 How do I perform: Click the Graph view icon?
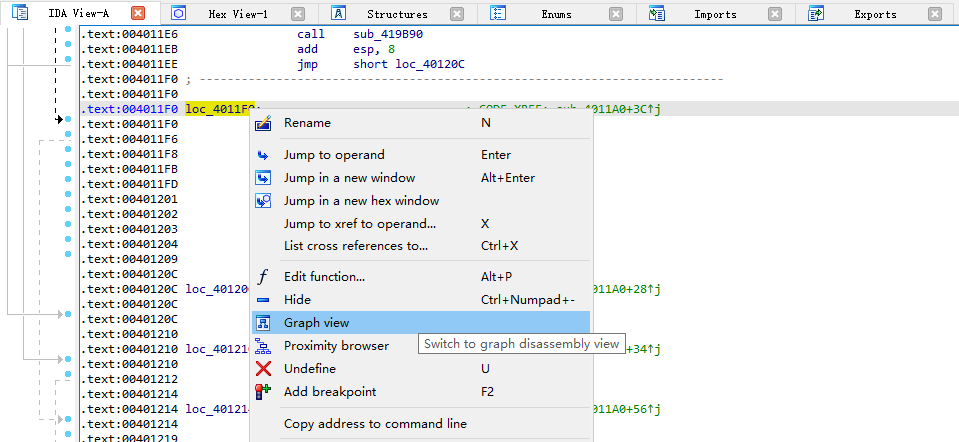pyautogui.click(x=263, y=323)
